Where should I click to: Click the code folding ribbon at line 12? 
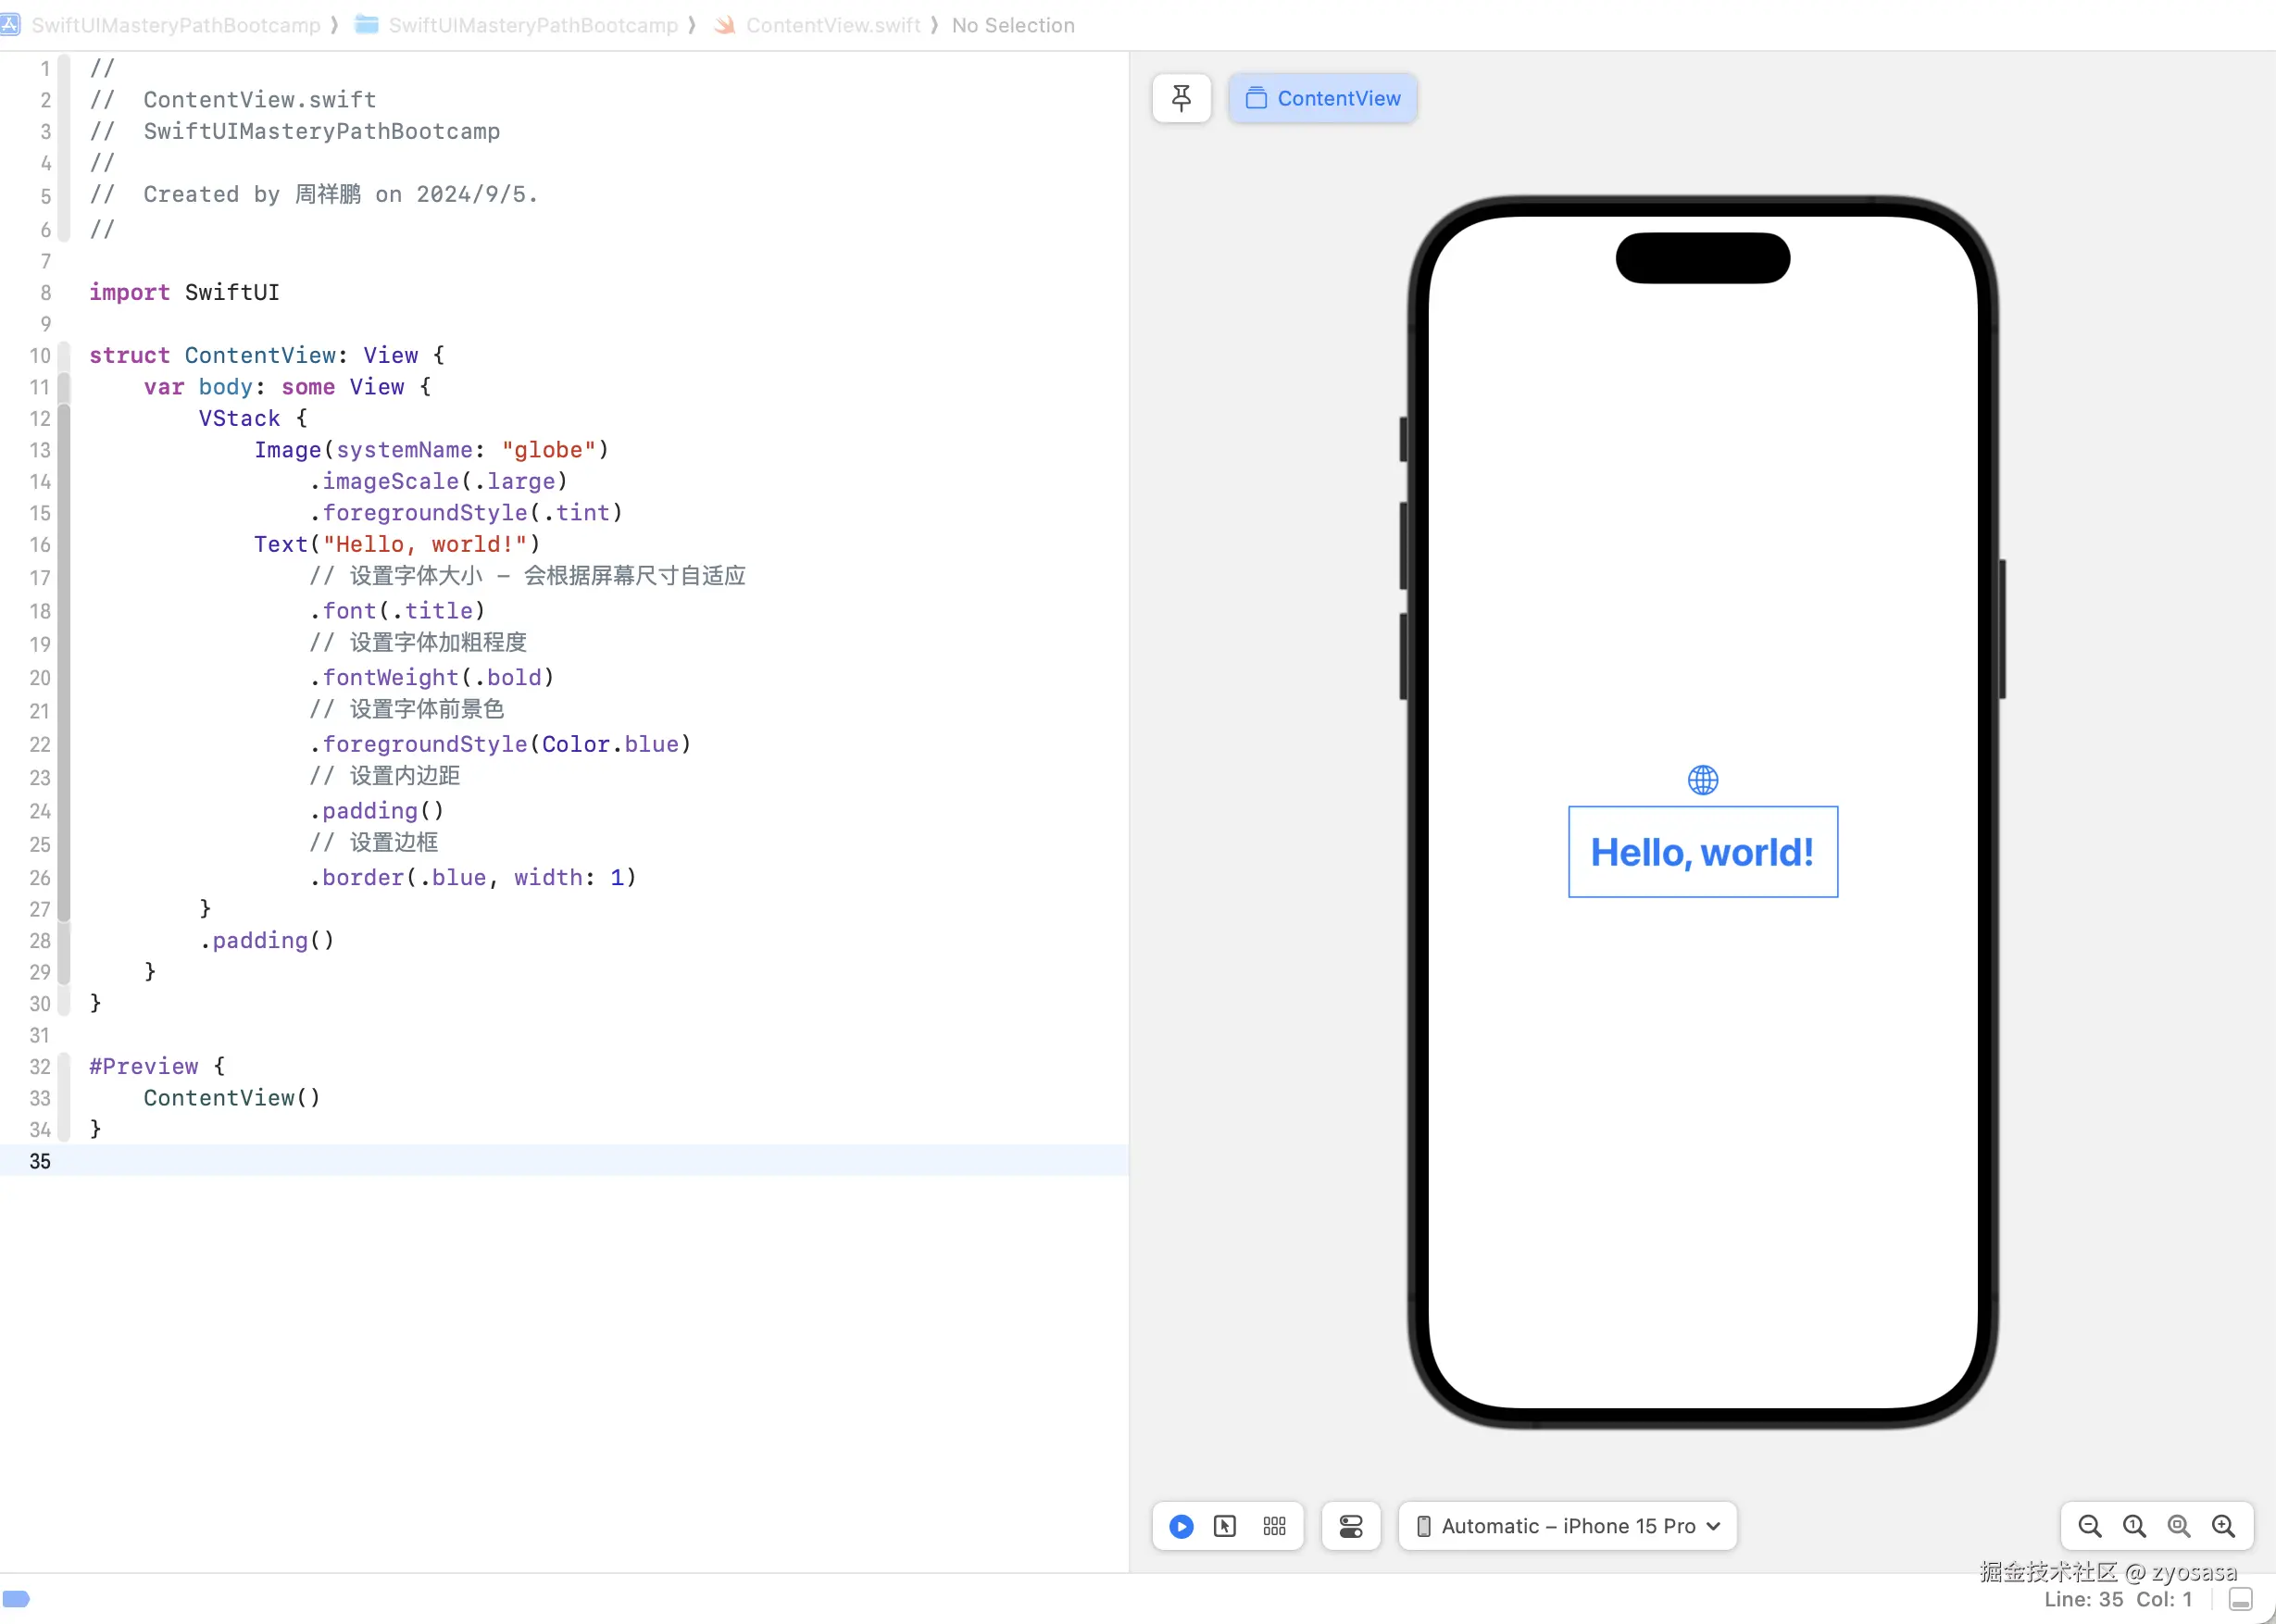coord(64,418)
